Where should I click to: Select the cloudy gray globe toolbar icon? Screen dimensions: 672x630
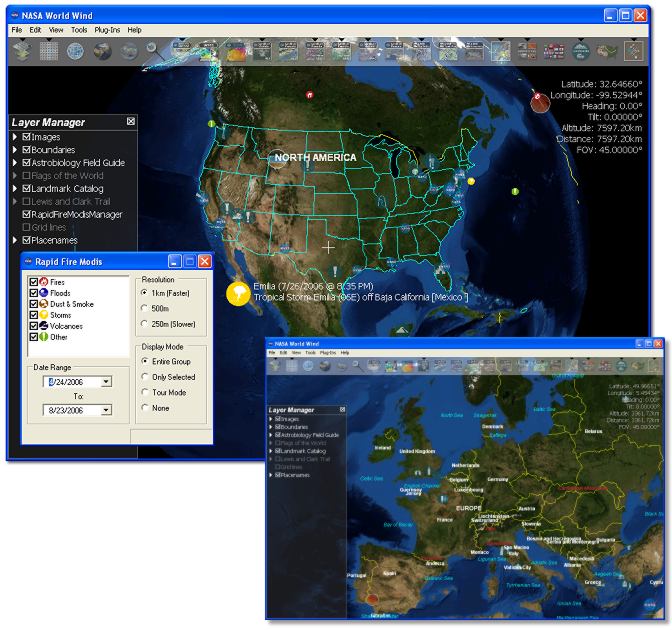pos(129,51)
